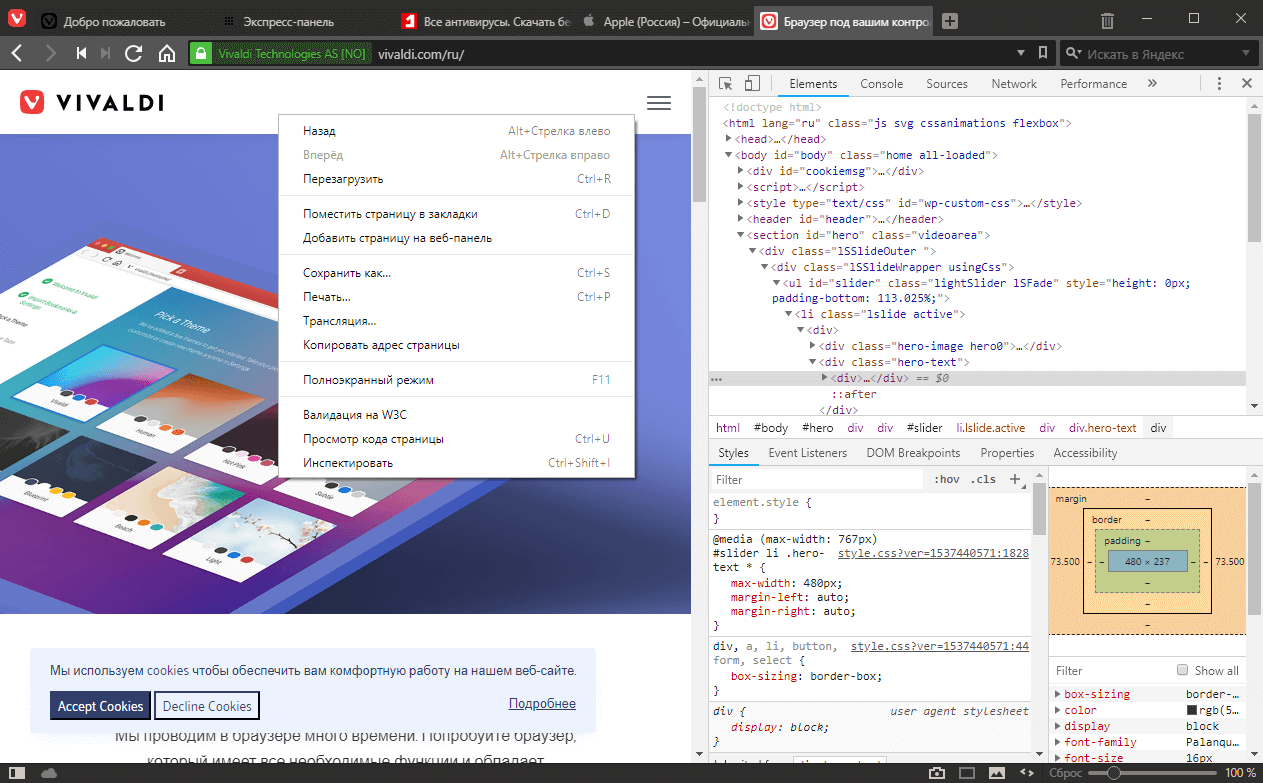
Task: Toggle the .cls class editor
Action: click(x=983, y=479)
